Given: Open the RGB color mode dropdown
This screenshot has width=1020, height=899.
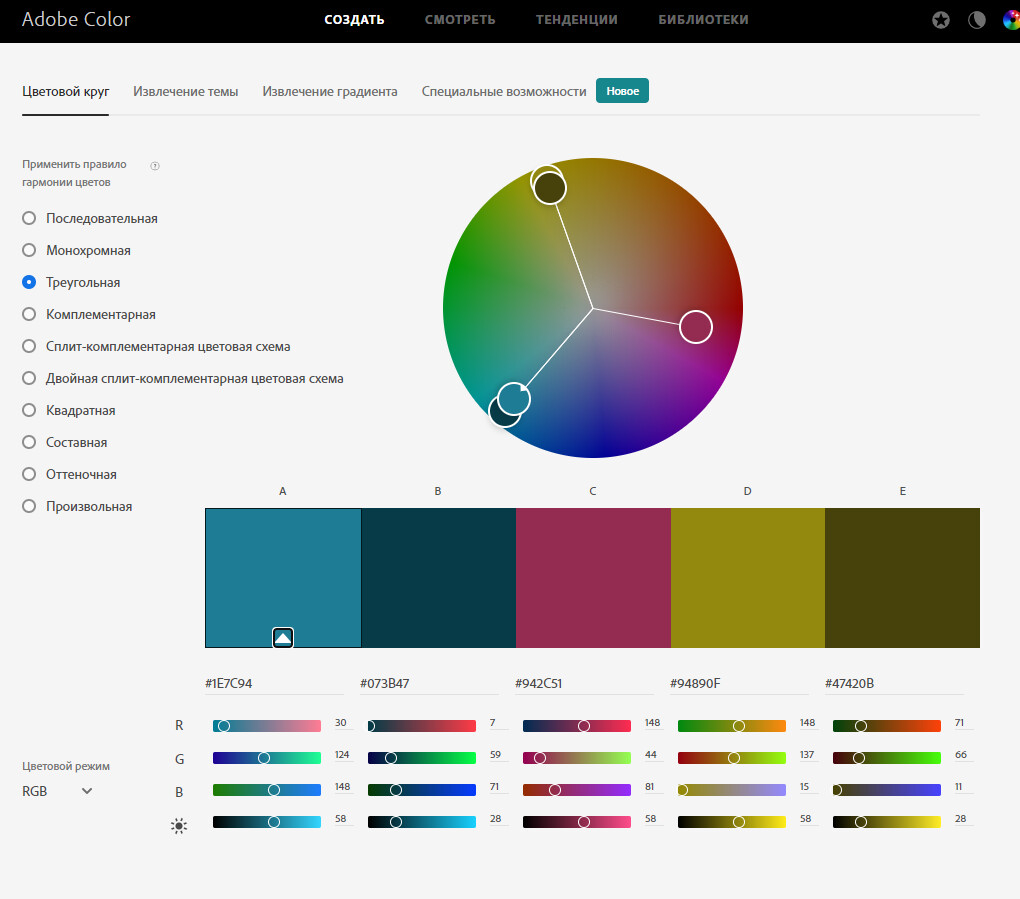Looking at the screenshot, I should (x=57, y=791).
